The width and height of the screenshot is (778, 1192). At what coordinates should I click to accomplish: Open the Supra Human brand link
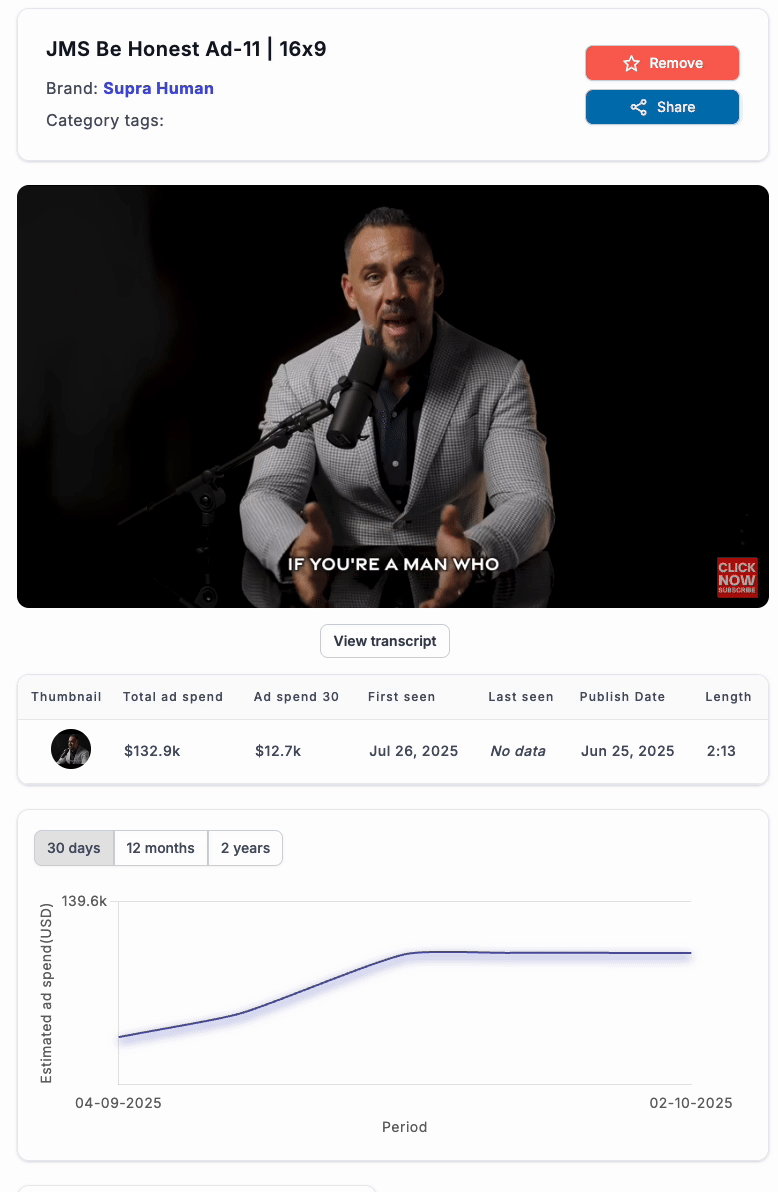pyautogui.click(x=158, y=88)
